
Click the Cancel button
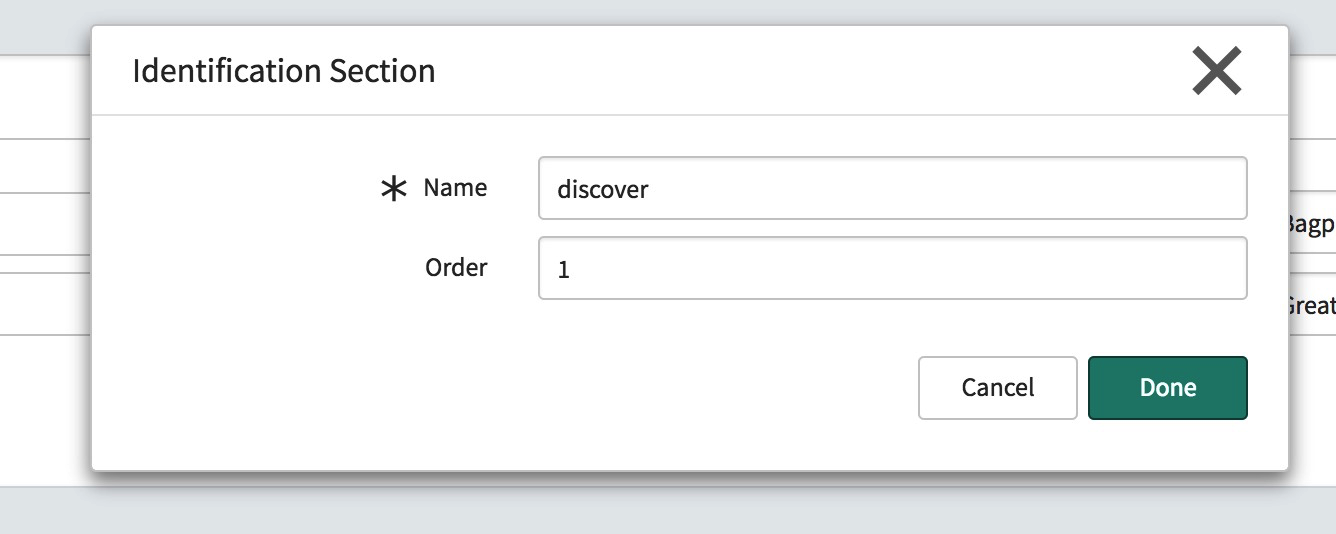coord(997,388)
